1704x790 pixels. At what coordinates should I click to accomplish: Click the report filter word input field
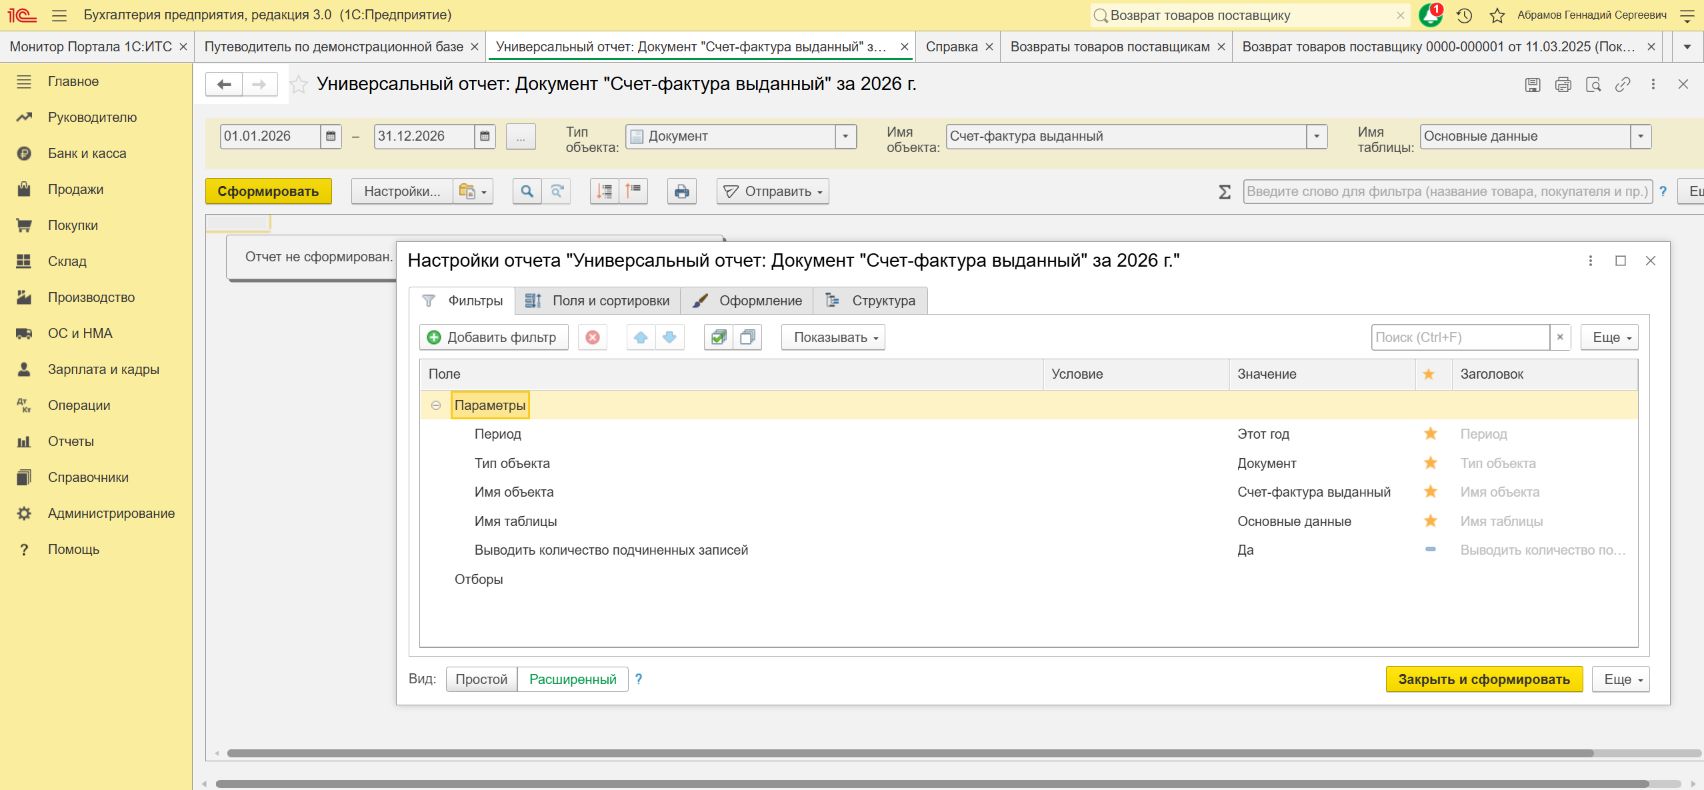pyautogui.click(x=1446, y=191)
